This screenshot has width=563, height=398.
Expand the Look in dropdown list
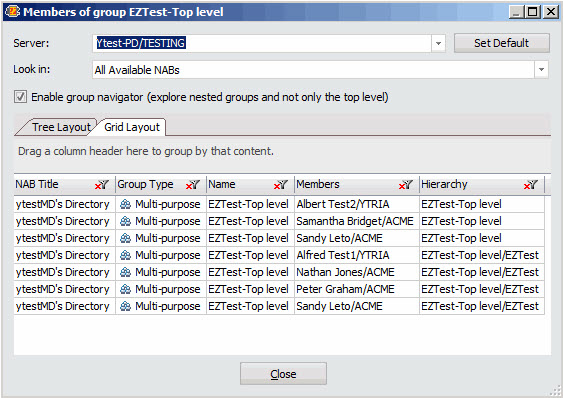pos(541,69)
